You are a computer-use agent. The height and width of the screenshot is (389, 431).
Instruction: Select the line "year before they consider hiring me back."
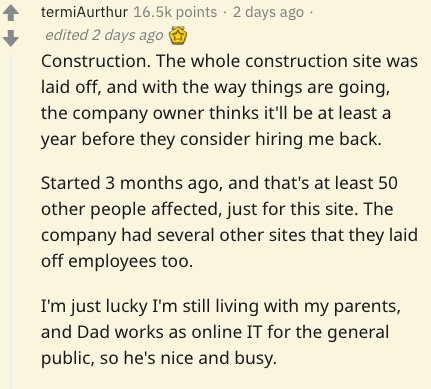tap(211, 139)
